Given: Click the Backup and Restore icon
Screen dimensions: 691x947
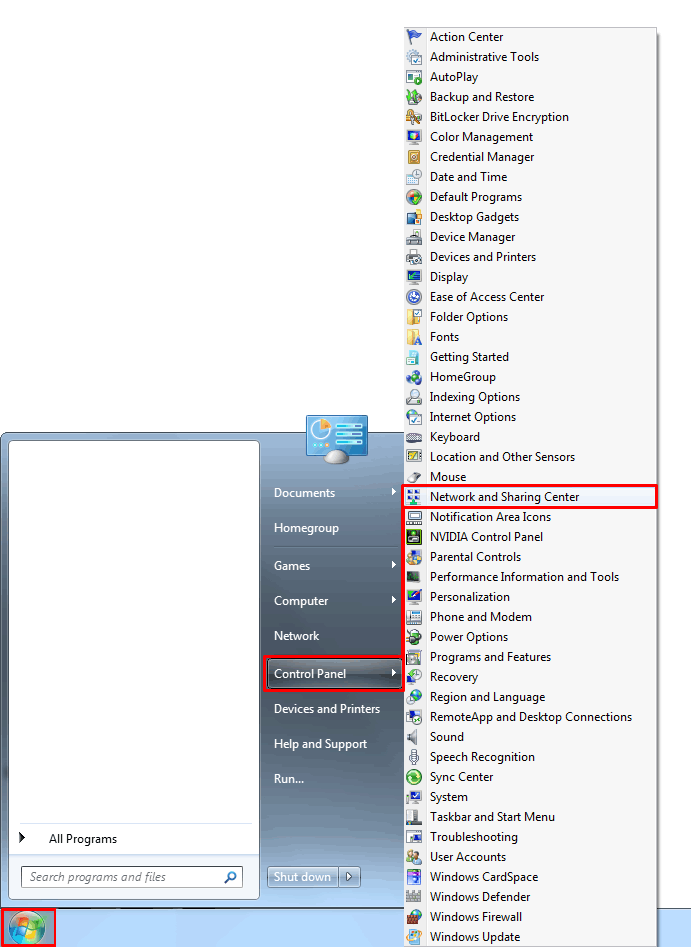Looking at the screenshot, I should click(x=414, y=97).
